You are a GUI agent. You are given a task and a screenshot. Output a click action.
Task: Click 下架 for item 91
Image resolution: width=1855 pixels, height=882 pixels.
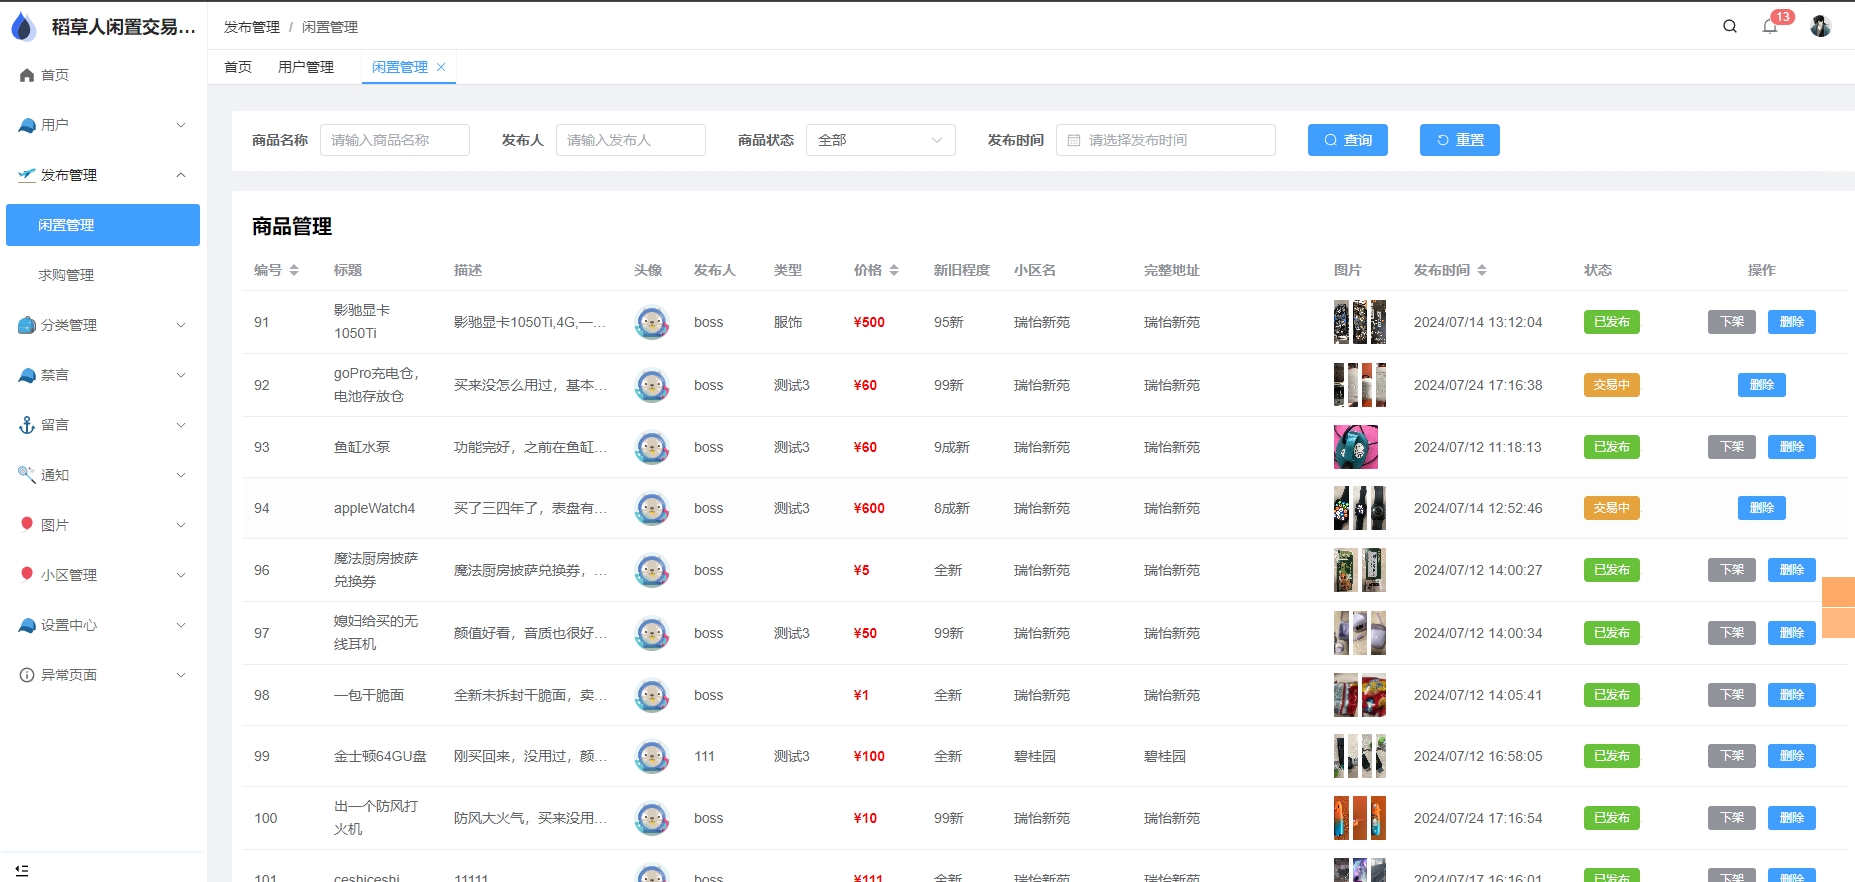tap(1732, 322)
